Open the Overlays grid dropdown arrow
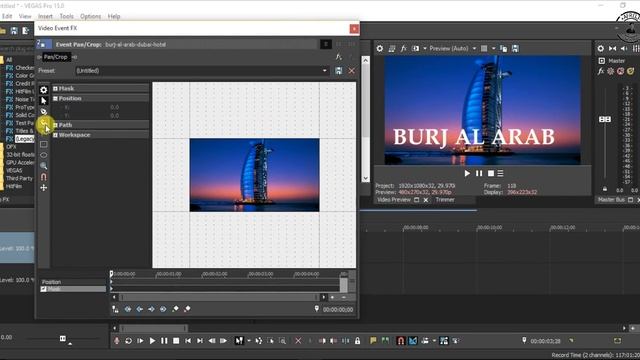640x360 pixels. pos(493,49)
